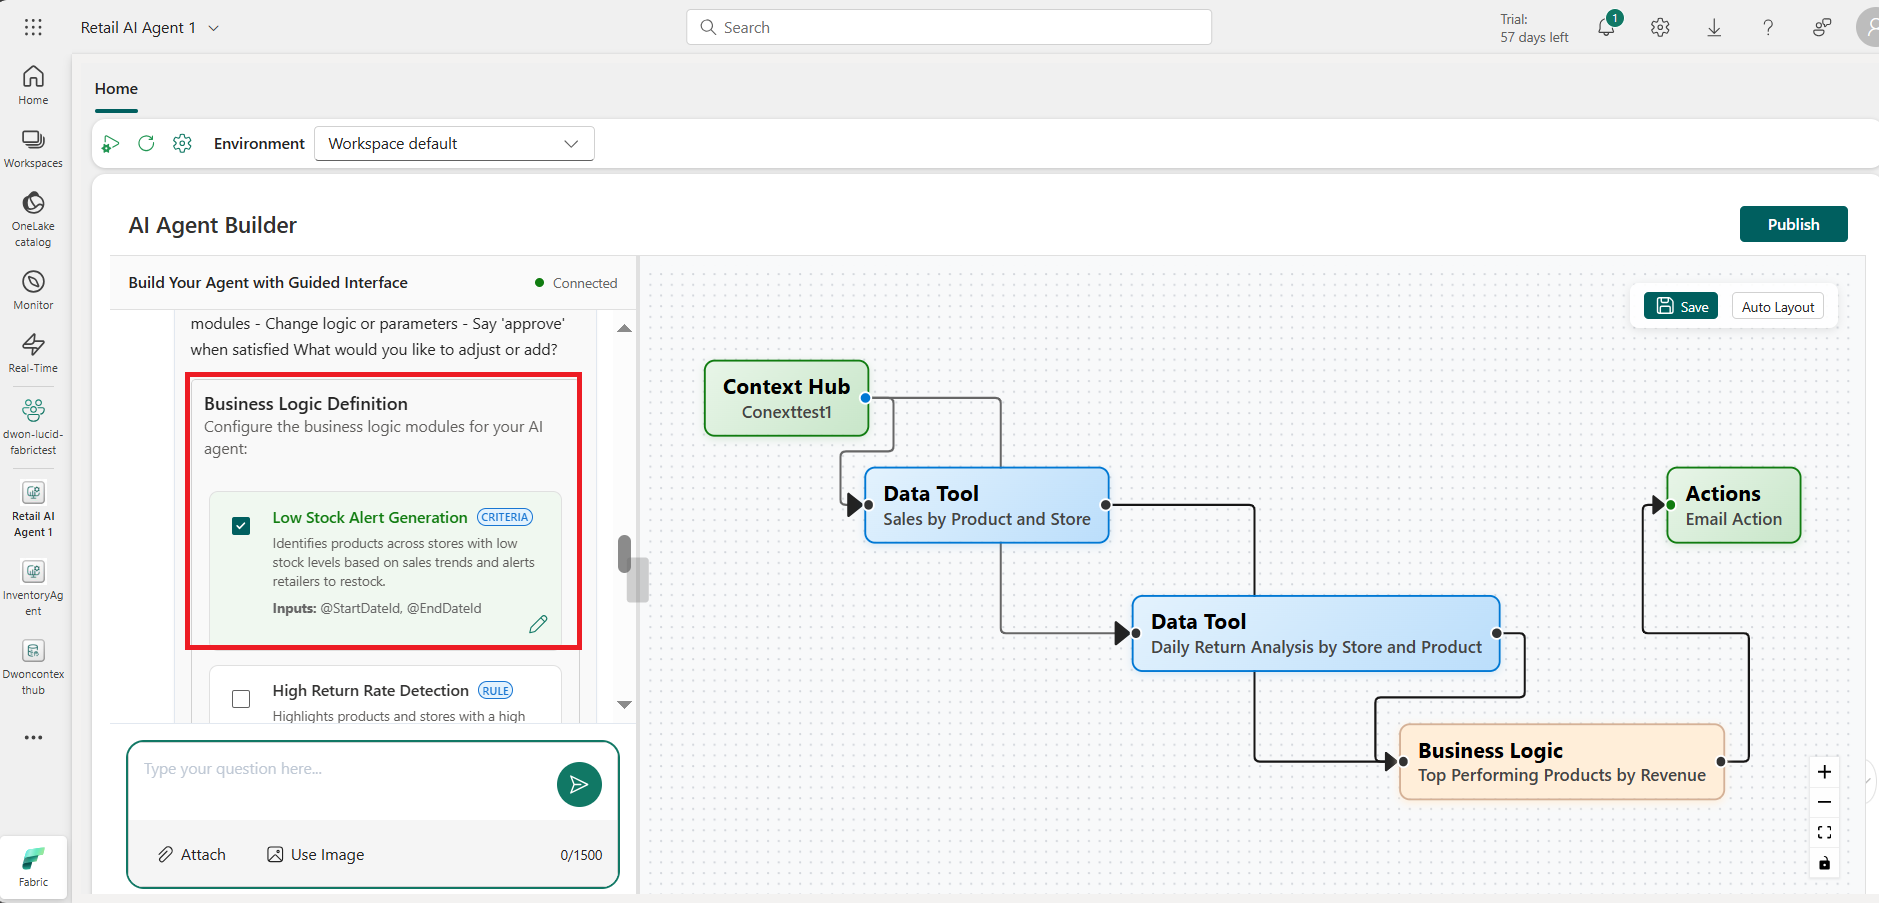Go to Home in left sidebar

(x=33, y=85)
